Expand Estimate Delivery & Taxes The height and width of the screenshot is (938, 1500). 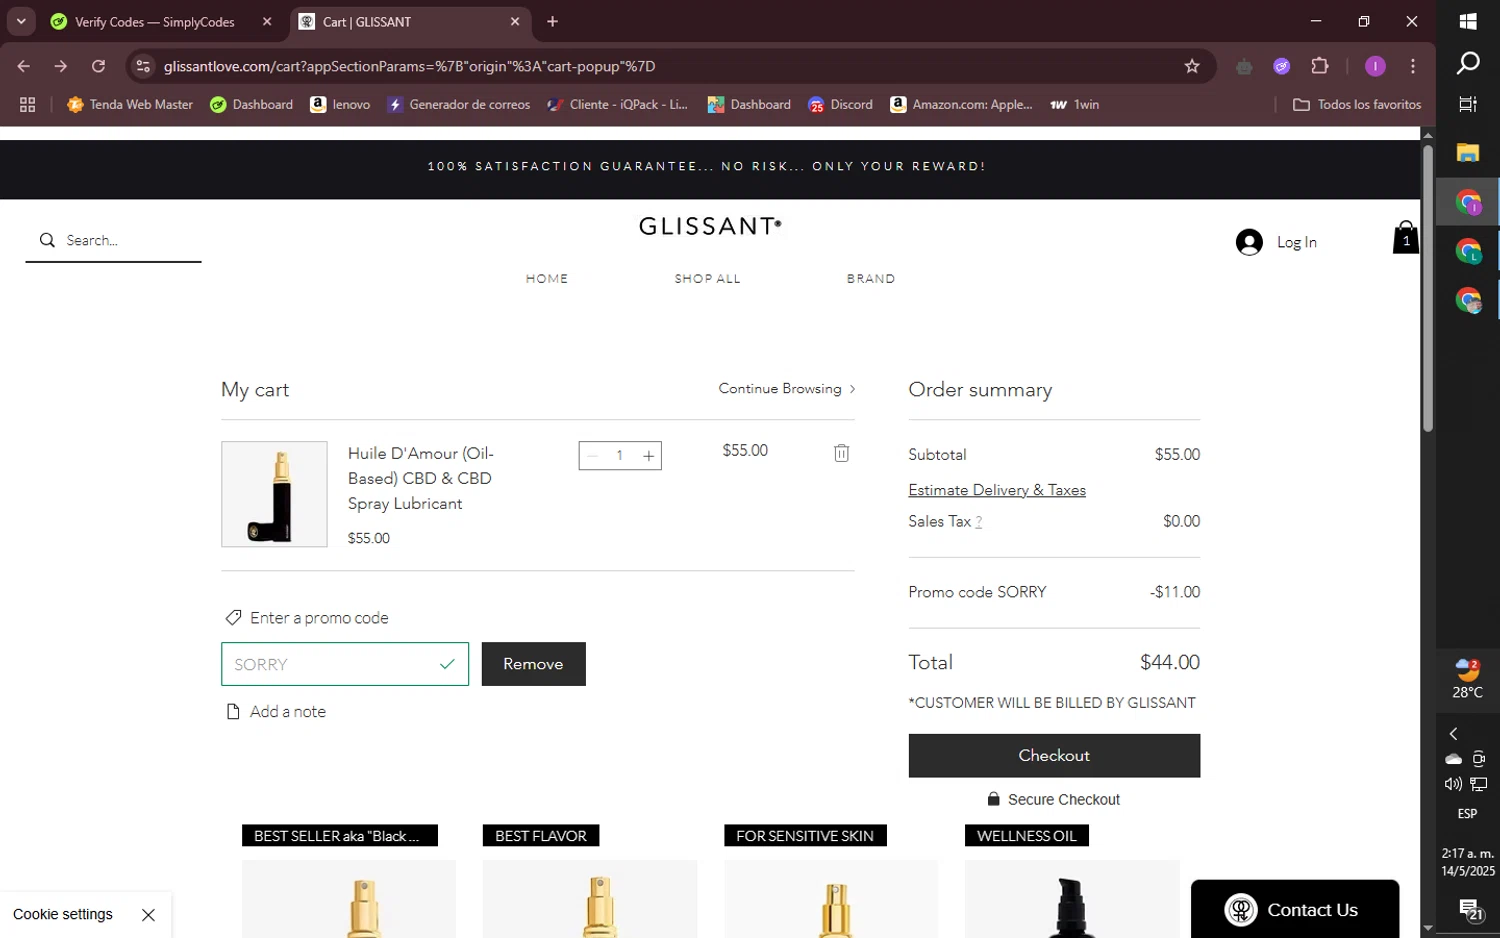point(996,490)
